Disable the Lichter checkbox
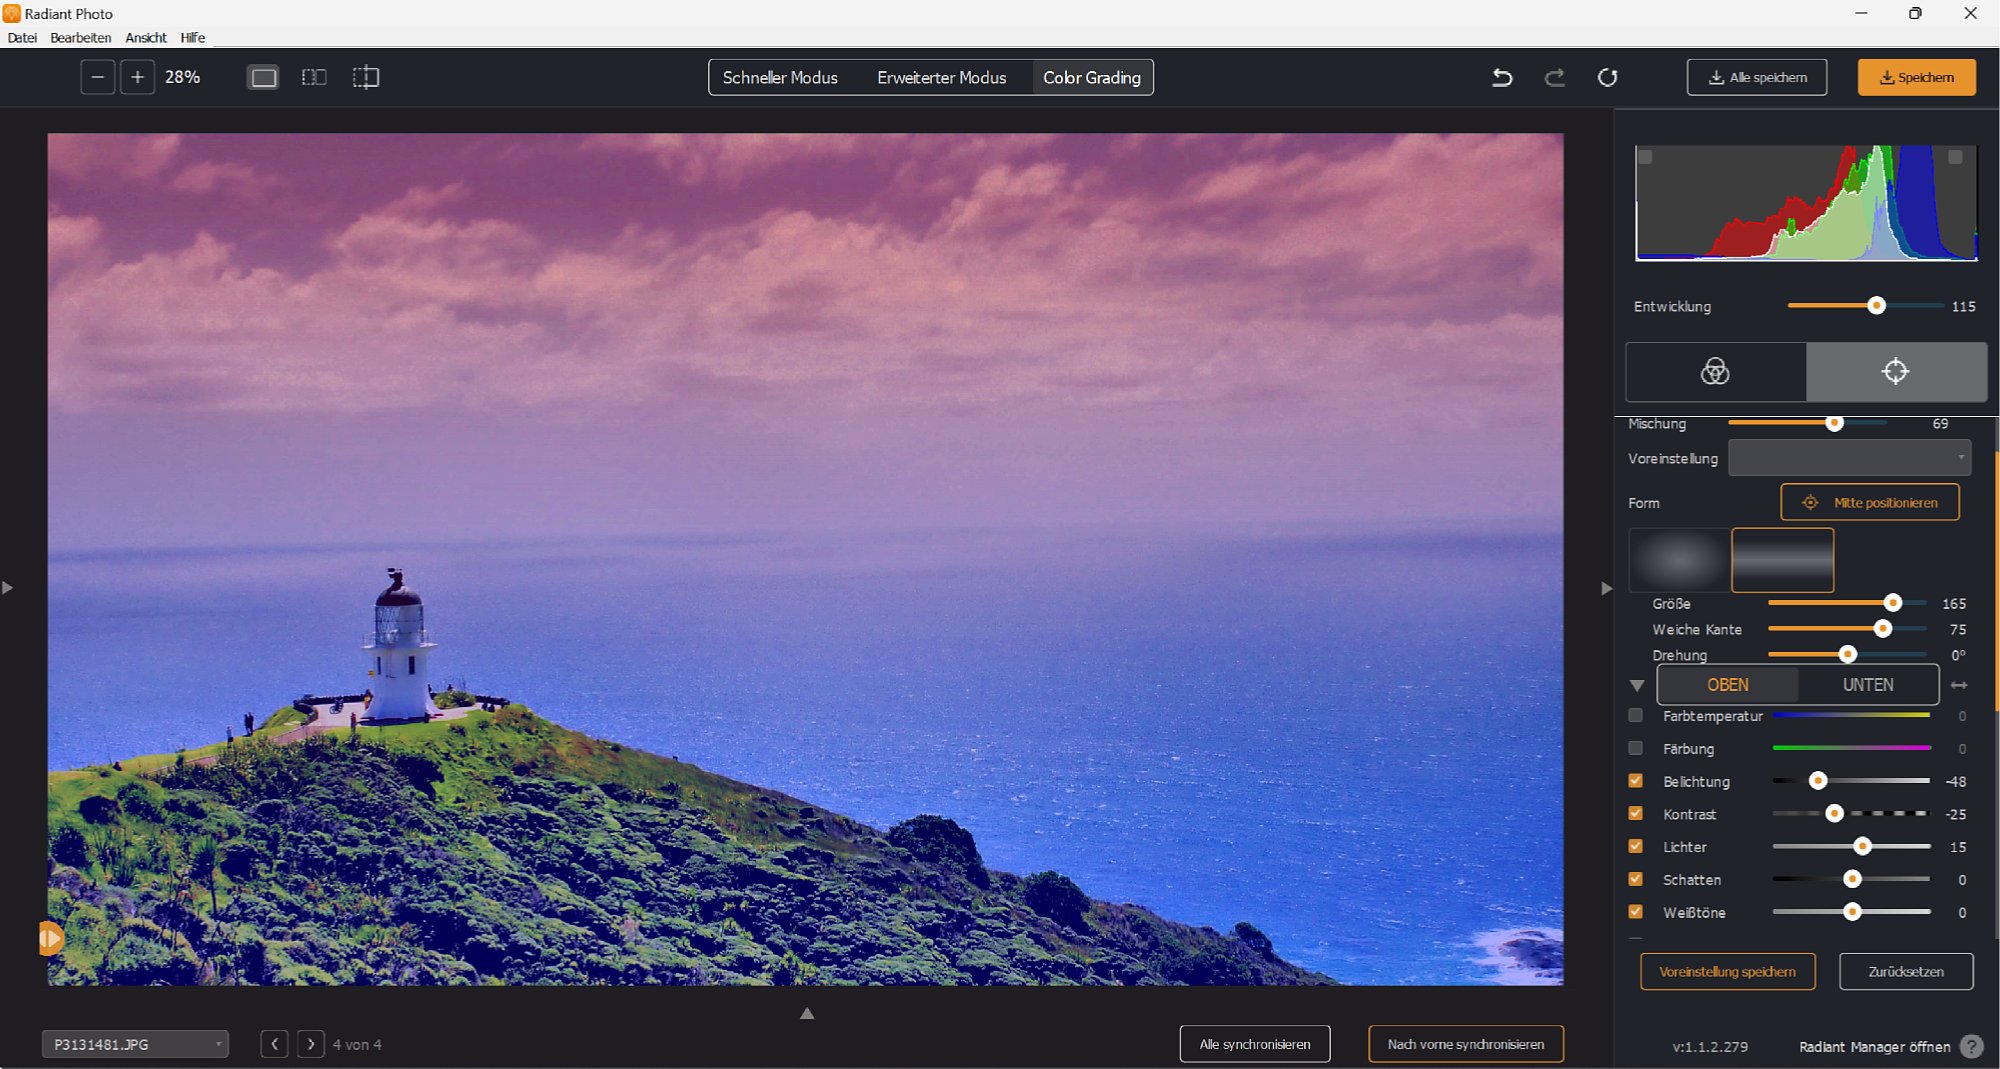This screenshot has height=1069, width=2000. 1635,846
